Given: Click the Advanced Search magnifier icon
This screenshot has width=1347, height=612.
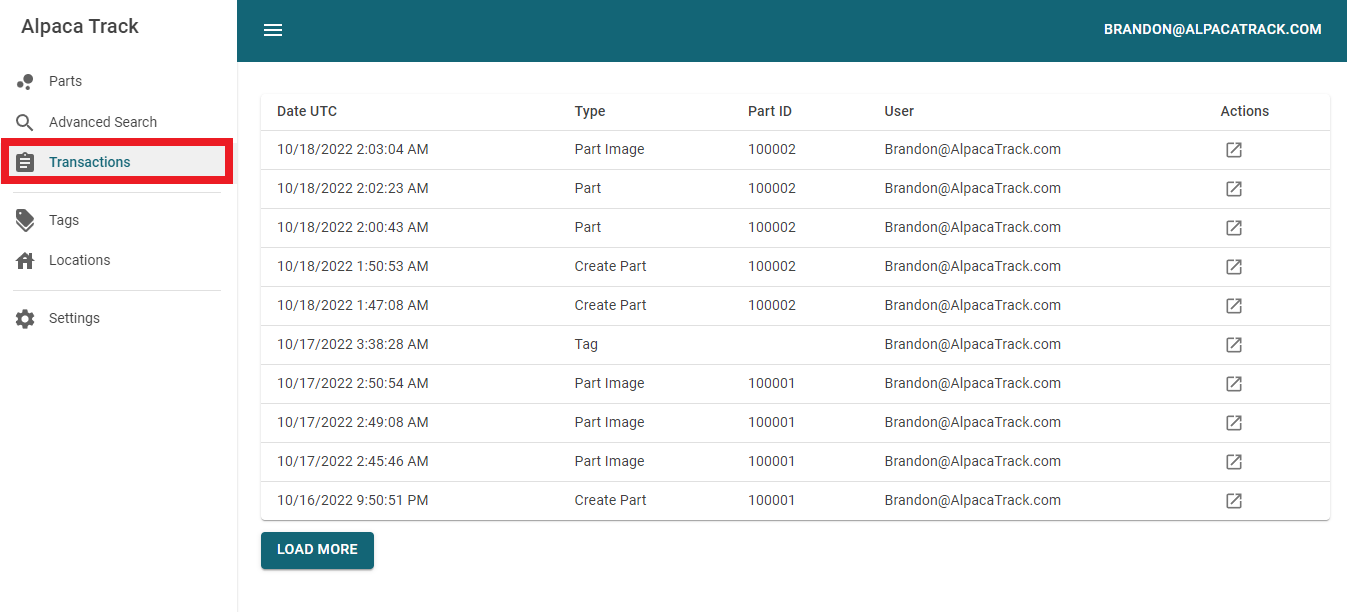Looking at the screenshot, I should pos(26,123).
